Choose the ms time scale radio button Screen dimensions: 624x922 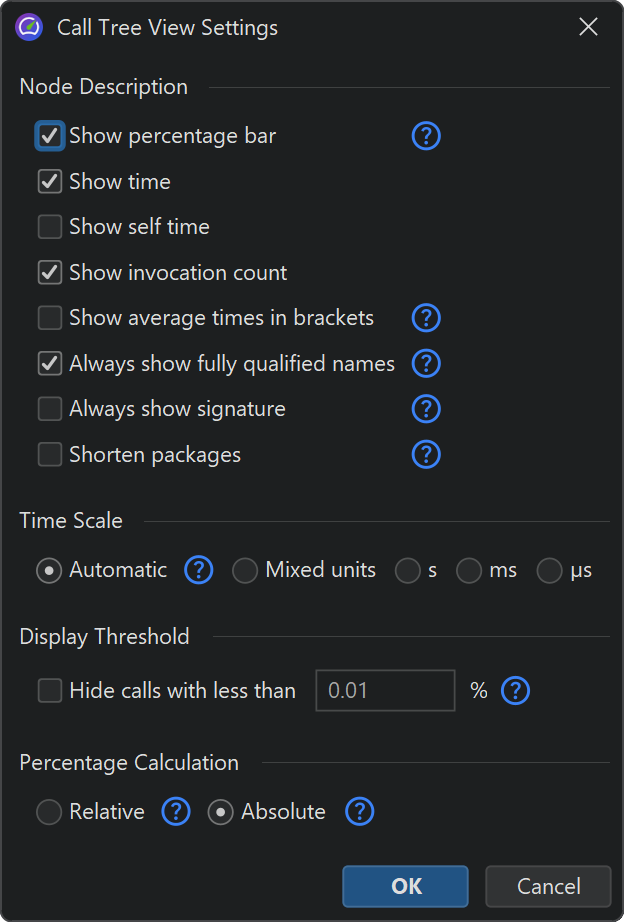pyautogui.click(x=469, y=571)
